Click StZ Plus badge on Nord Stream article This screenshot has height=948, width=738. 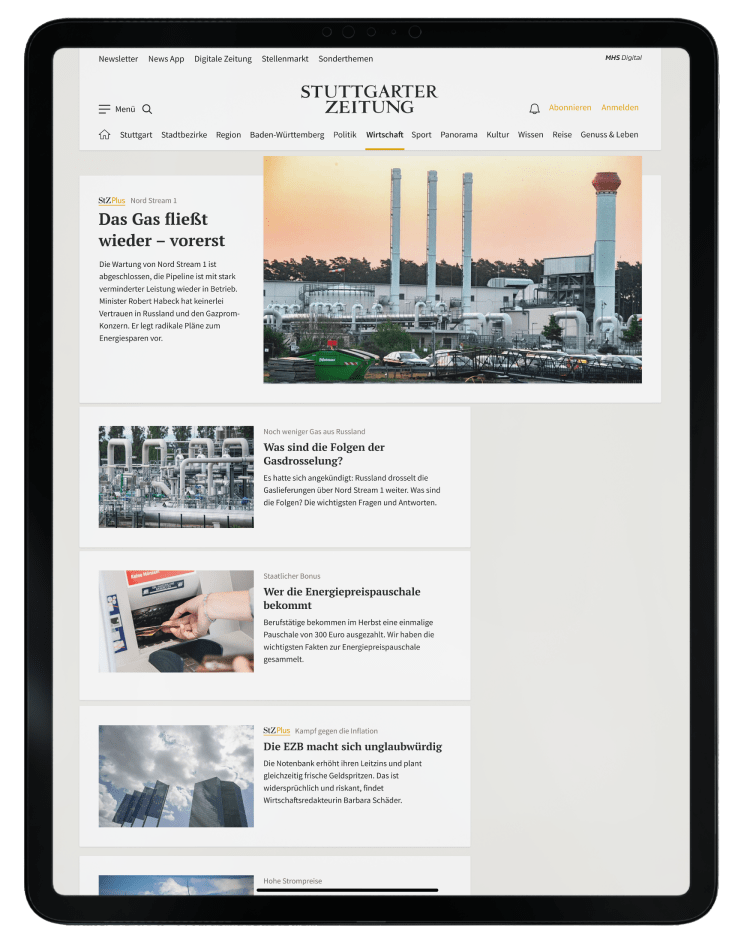[111, 201]
